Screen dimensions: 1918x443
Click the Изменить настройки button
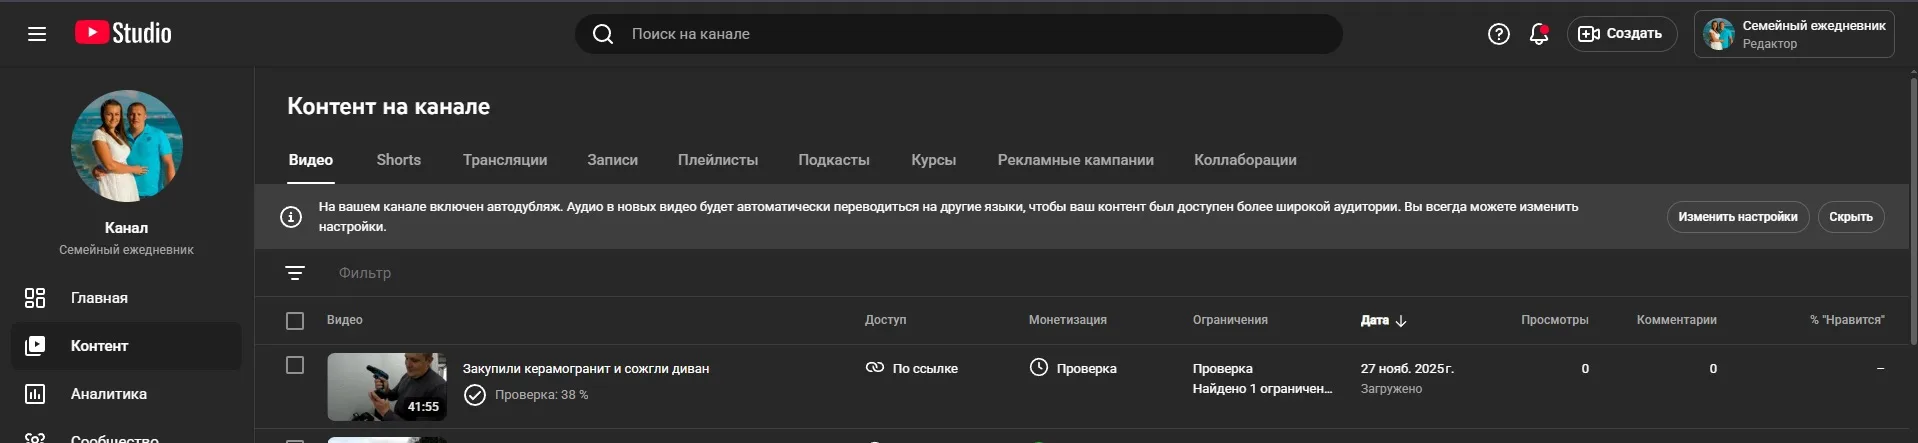1737,217
